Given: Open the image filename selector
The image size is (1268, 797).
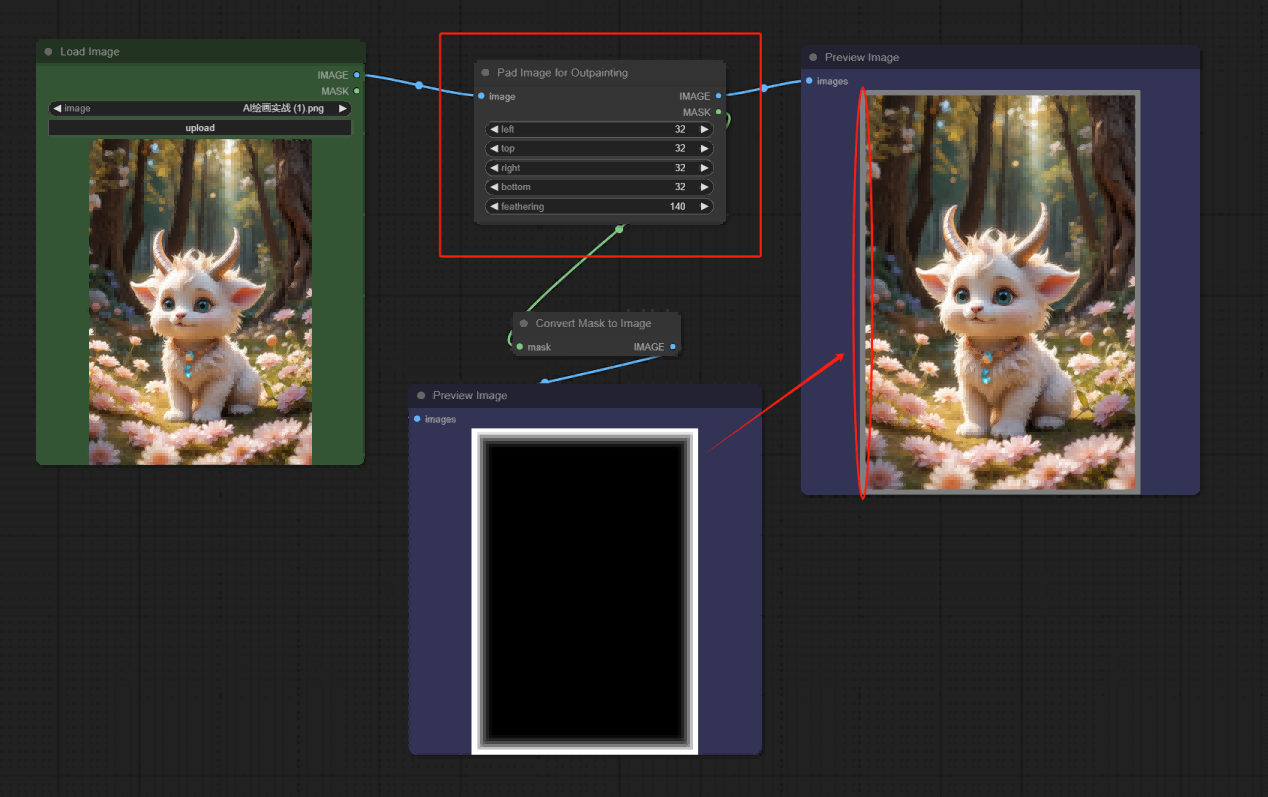Looking at the screenshot, I should (200, 108).
